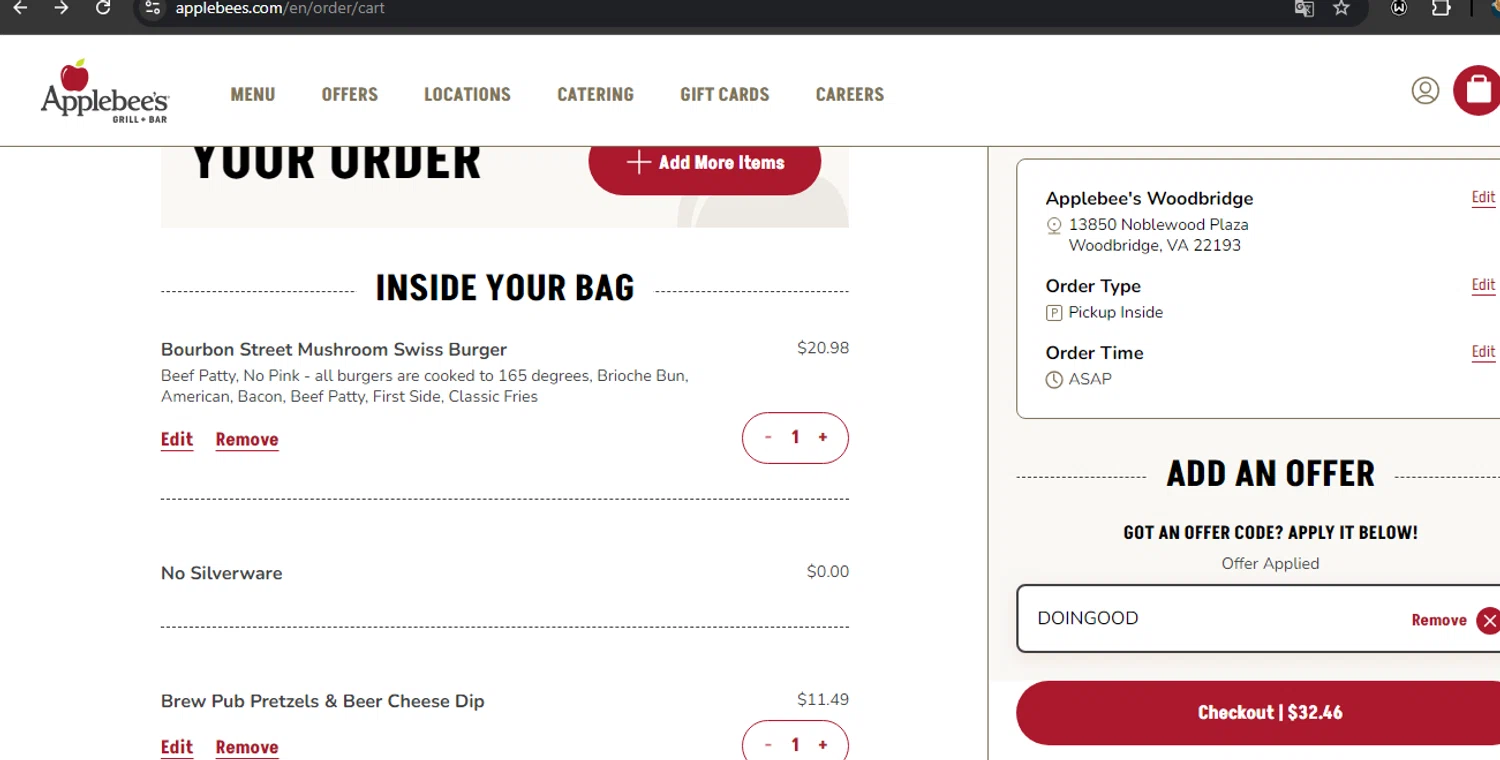This screenshot has height=760, width=1500.
Task: Remove offer code with red X icon
Action: coord(1489,620)
